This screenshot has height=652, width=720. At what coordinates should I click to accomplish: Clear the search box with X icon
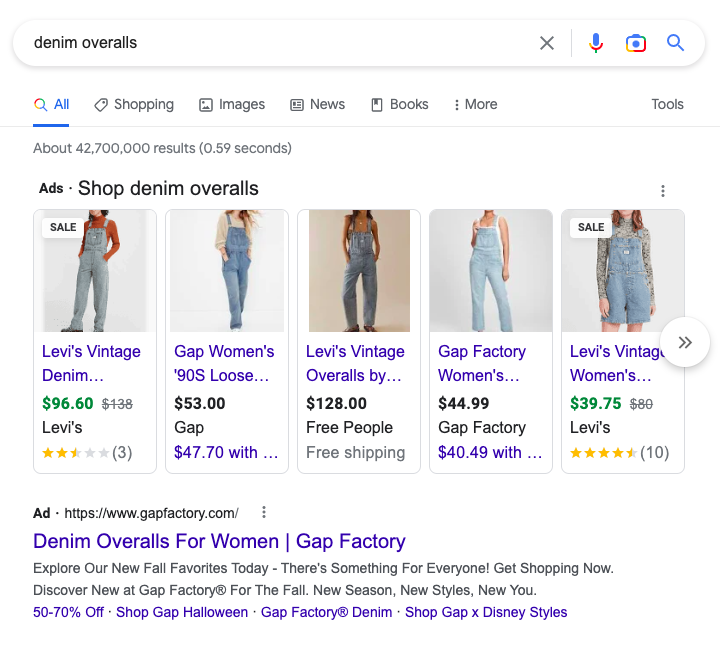(x=547, y=43)
